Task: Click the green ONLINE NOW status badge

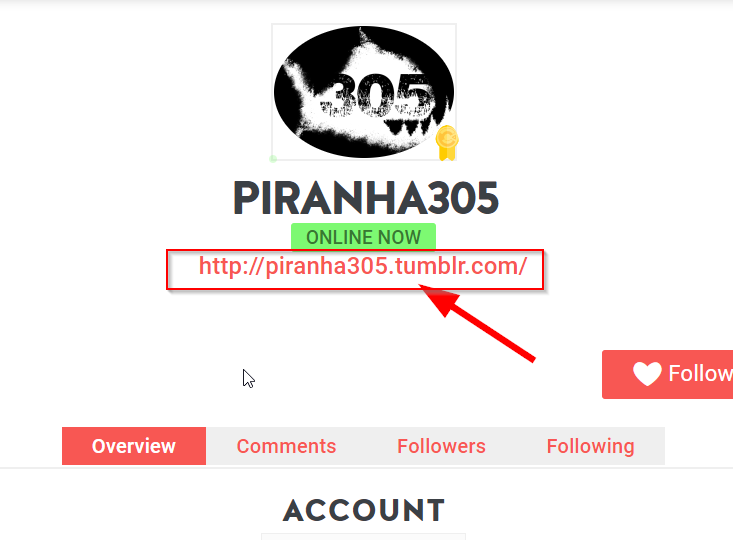Action: 363,237
